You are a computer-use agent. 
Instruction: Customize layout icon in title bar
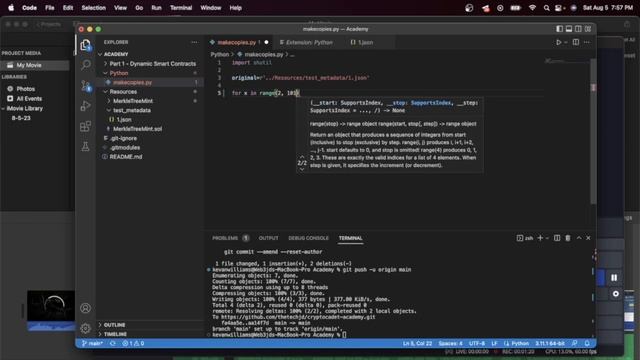588,29
